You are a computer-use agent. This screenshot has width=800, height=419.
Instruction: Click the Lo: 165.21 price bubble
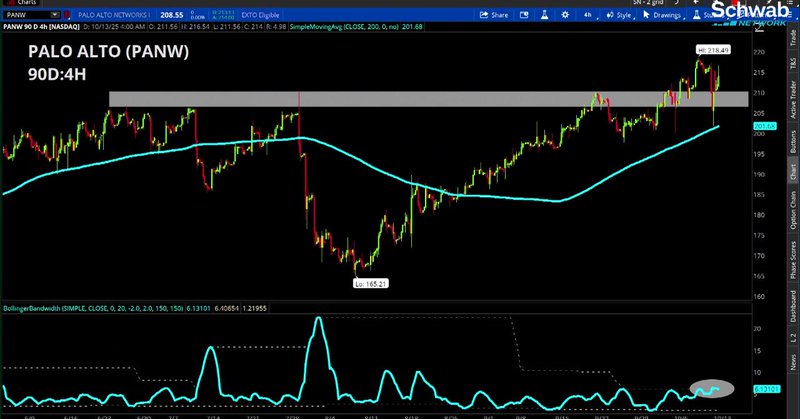point(371,284)
